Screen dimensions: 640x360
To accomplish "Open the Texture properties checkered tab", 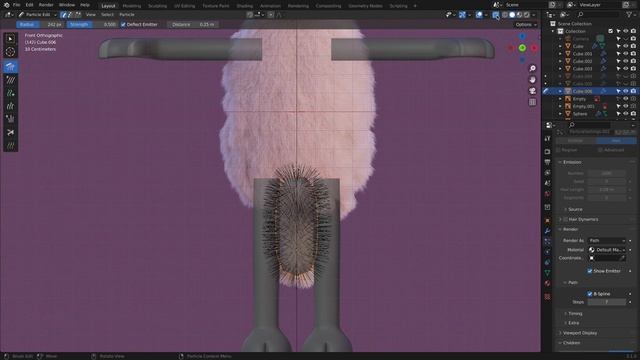I will [547, 296].
